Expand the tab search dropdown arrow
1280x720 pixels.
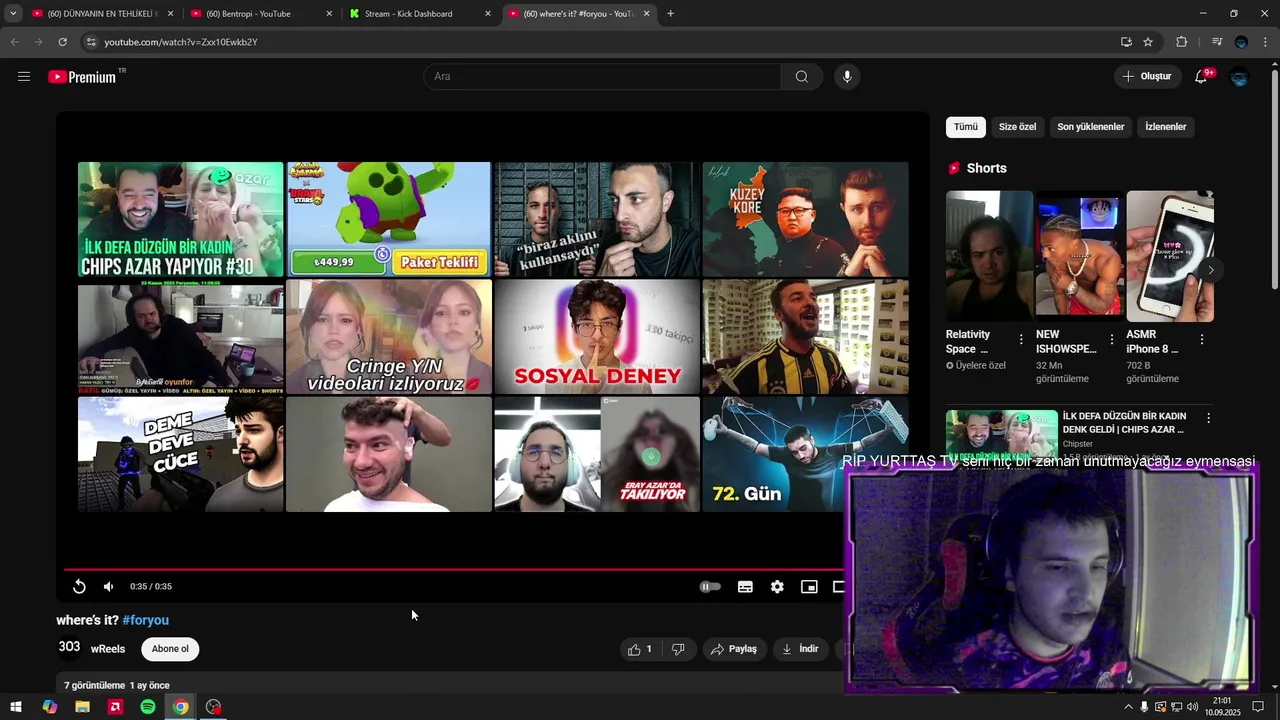(12, 14)
